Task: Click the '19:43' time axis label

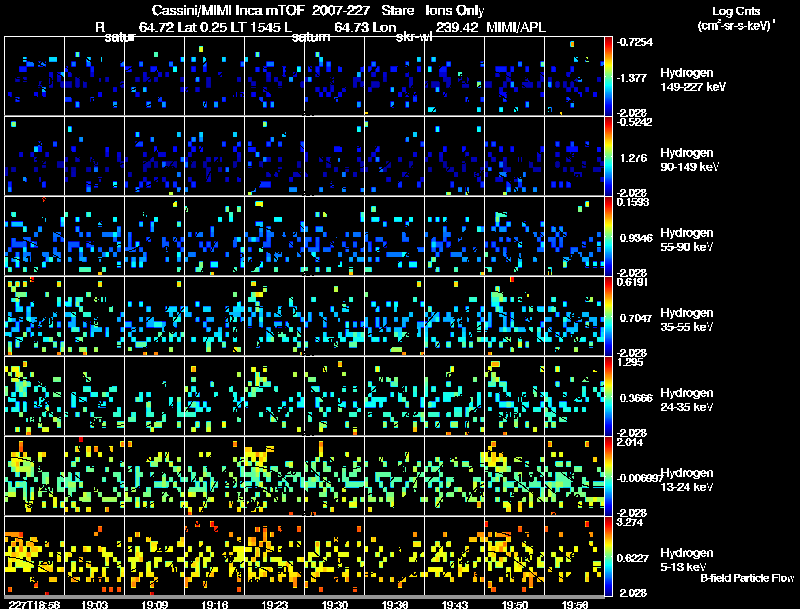Action: click(x=455, y=604)
